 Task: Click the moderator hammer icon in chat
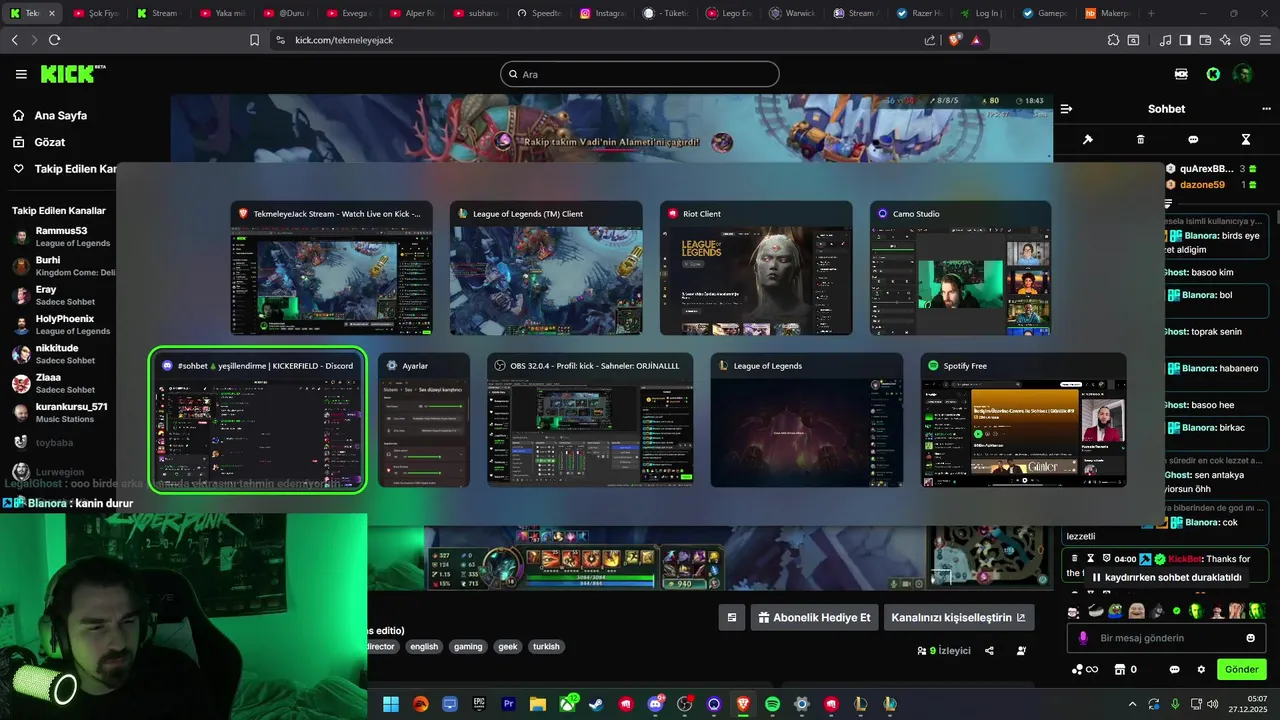(1088, 139)
